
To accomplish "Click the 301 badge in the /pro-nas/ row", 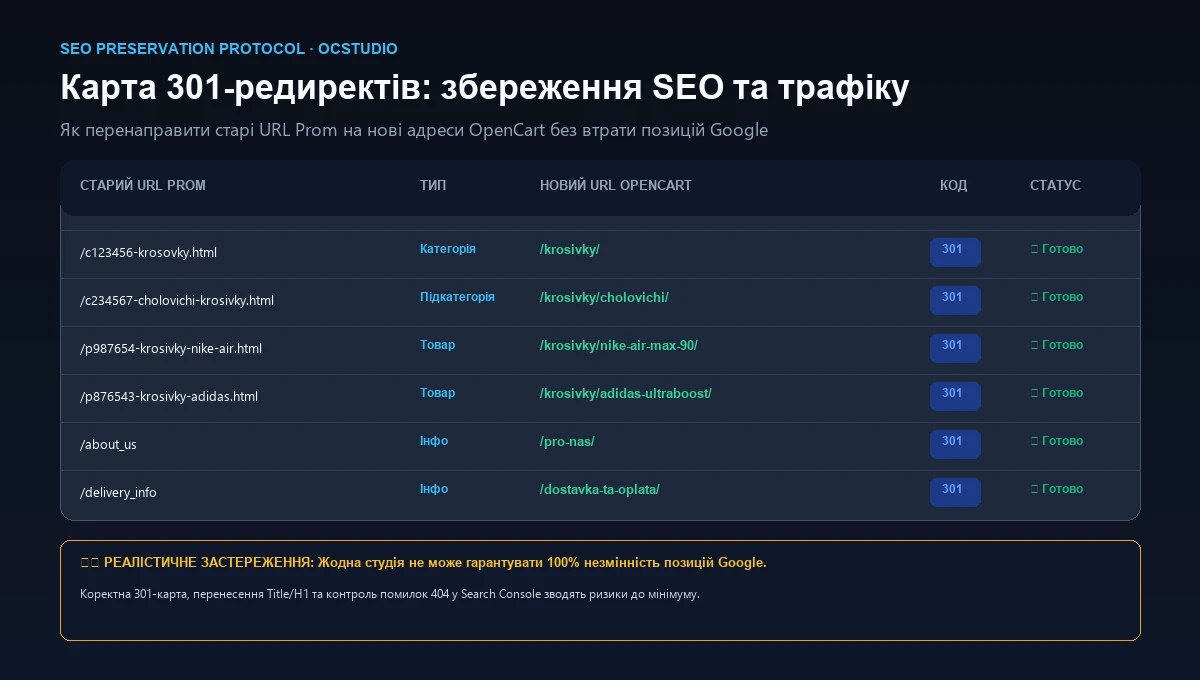I will [x=955, y=444].
